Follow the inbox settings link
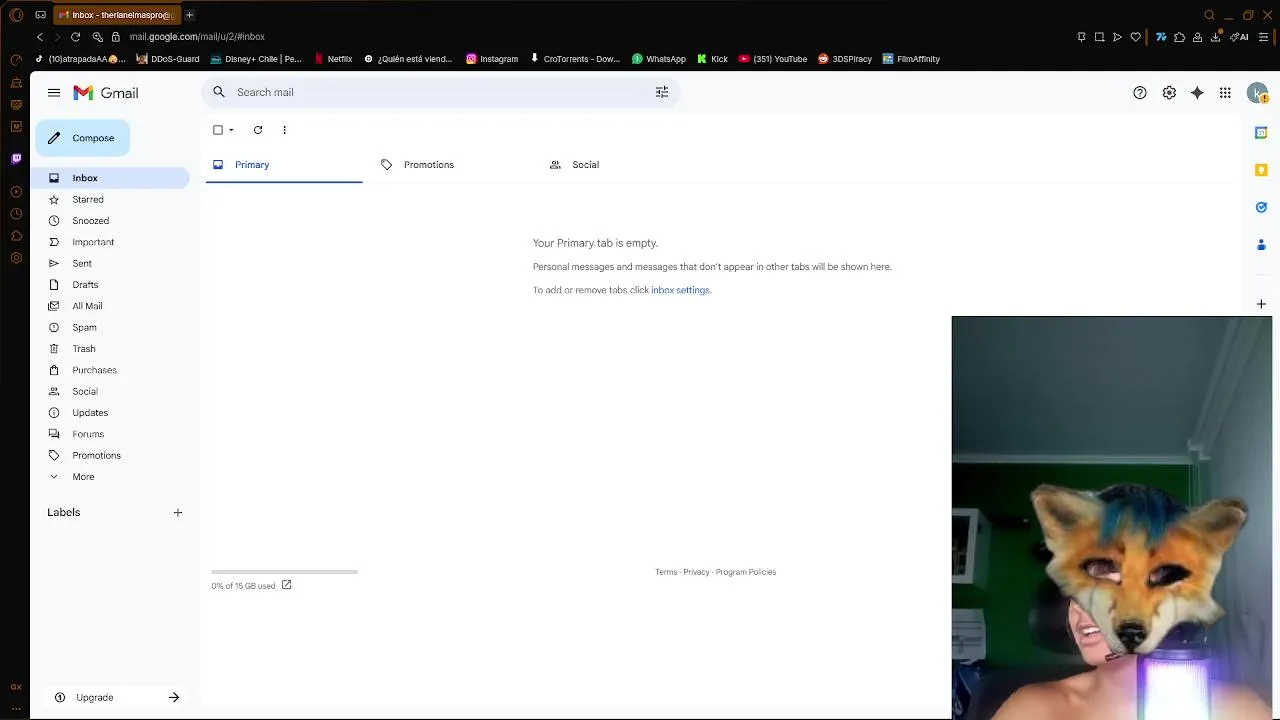1280x720 pixels. coord(680,290)
